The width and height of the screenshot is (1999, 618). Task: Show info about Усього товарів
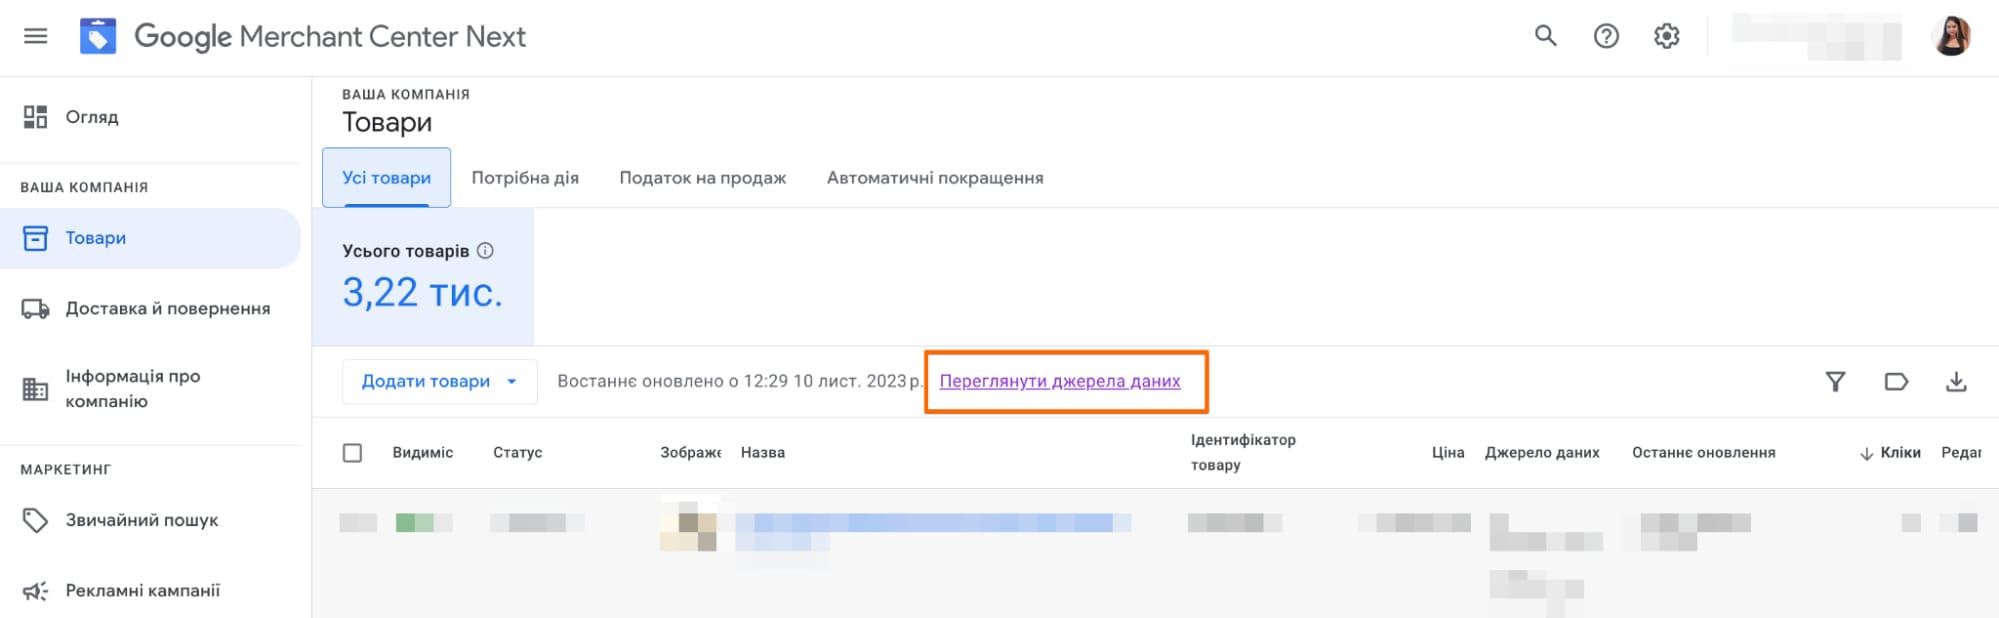point(485,251)
